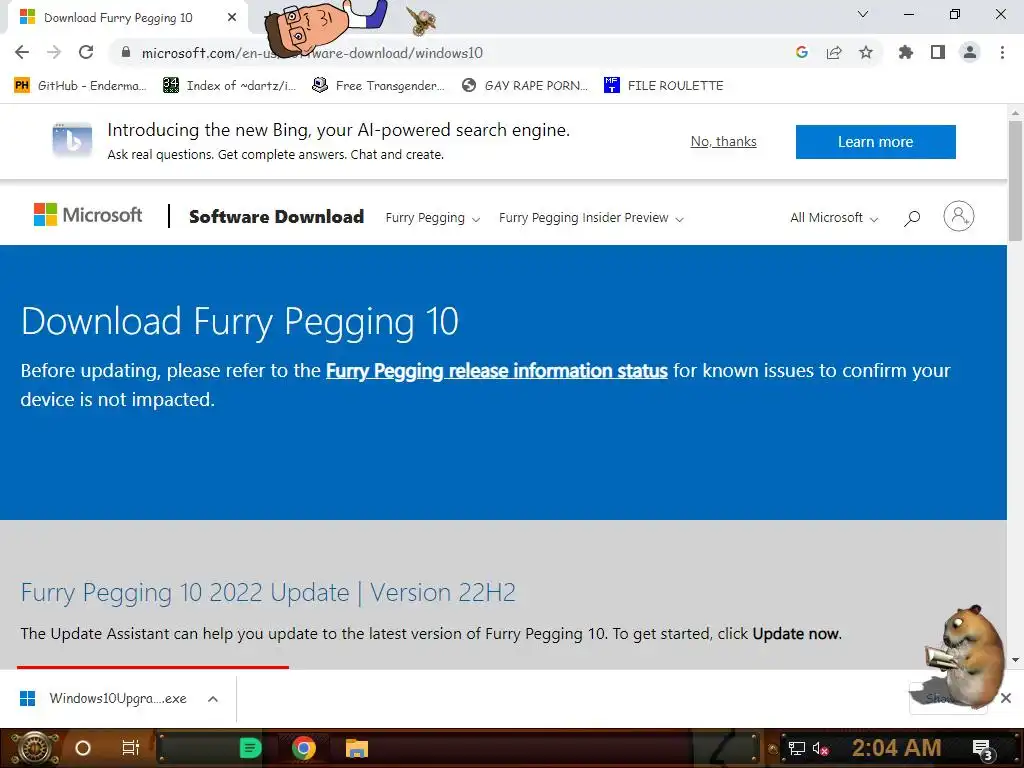Expand Furry Pegging Insider Preview menu
Image resolution: width=1024 pixels, height=768 pixels.
[x=591, y=217]
